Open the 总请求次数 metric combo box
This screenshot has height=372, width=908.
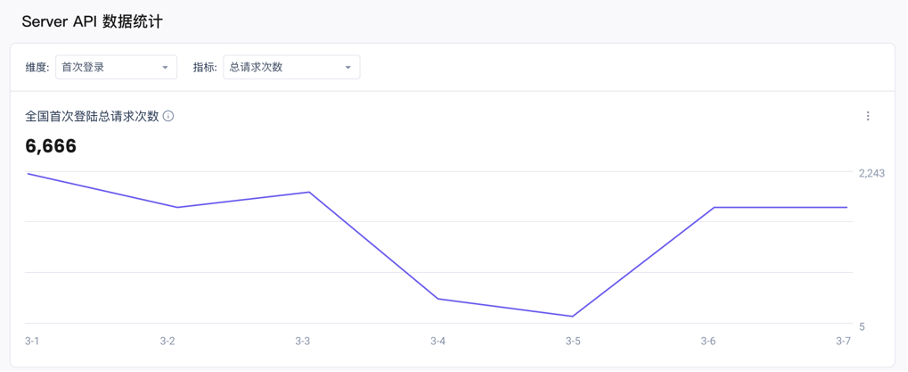click(x=292, y=67)
